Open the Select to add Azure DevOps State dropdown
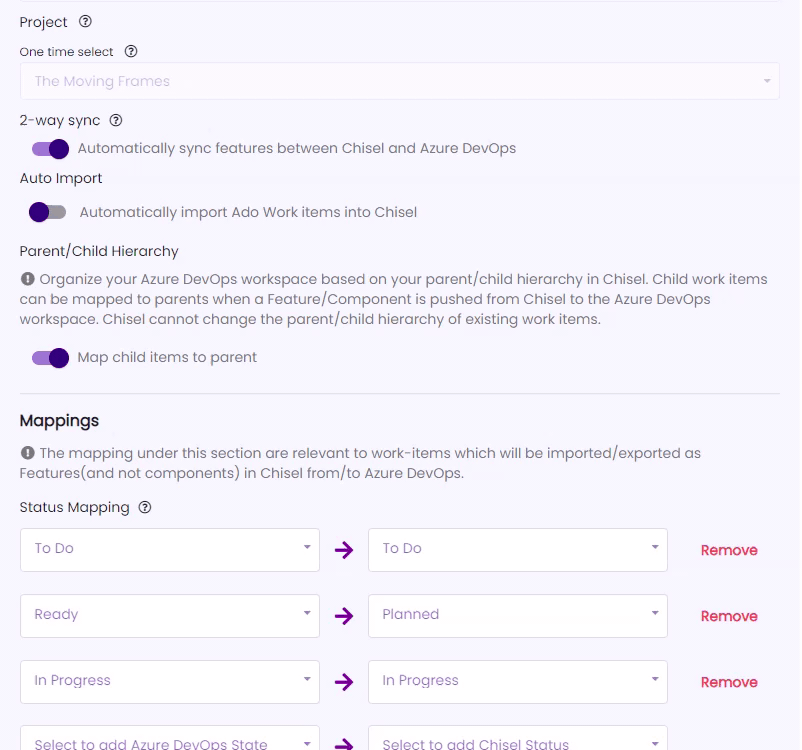802x750 pixels. coord(170,738)
